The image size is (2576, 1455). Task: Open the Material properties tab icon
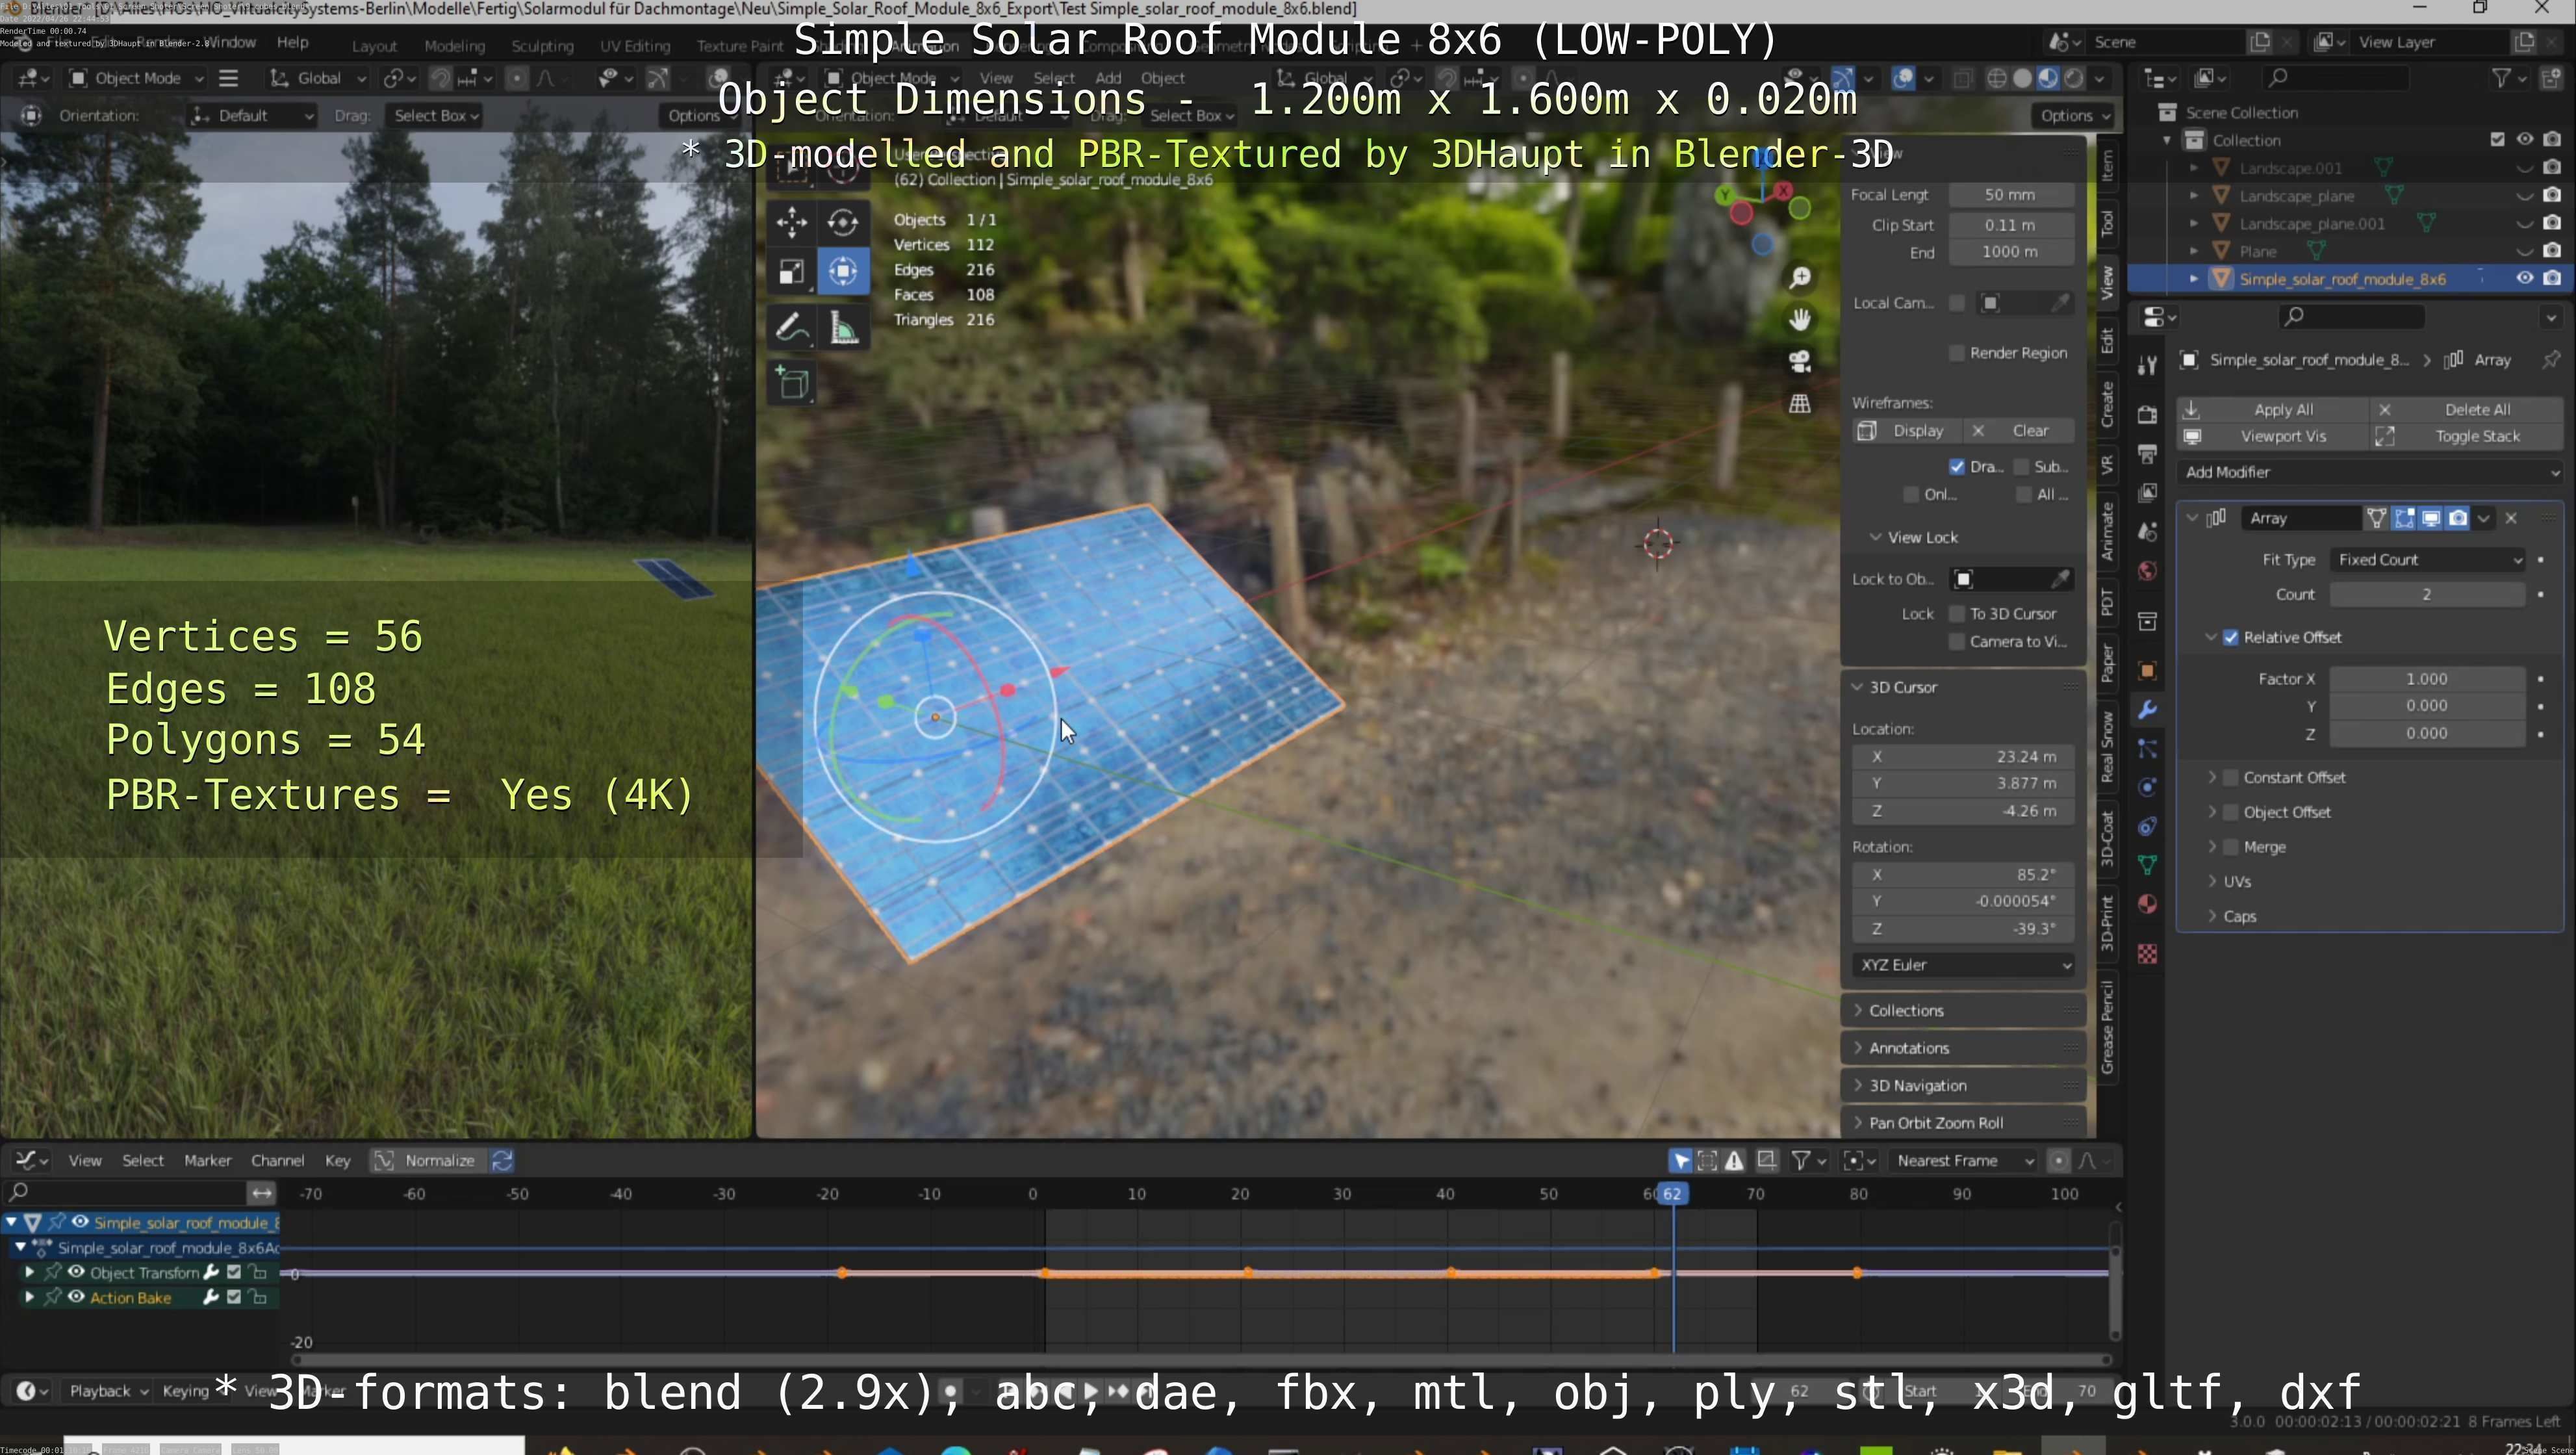tap(2147, 904)
